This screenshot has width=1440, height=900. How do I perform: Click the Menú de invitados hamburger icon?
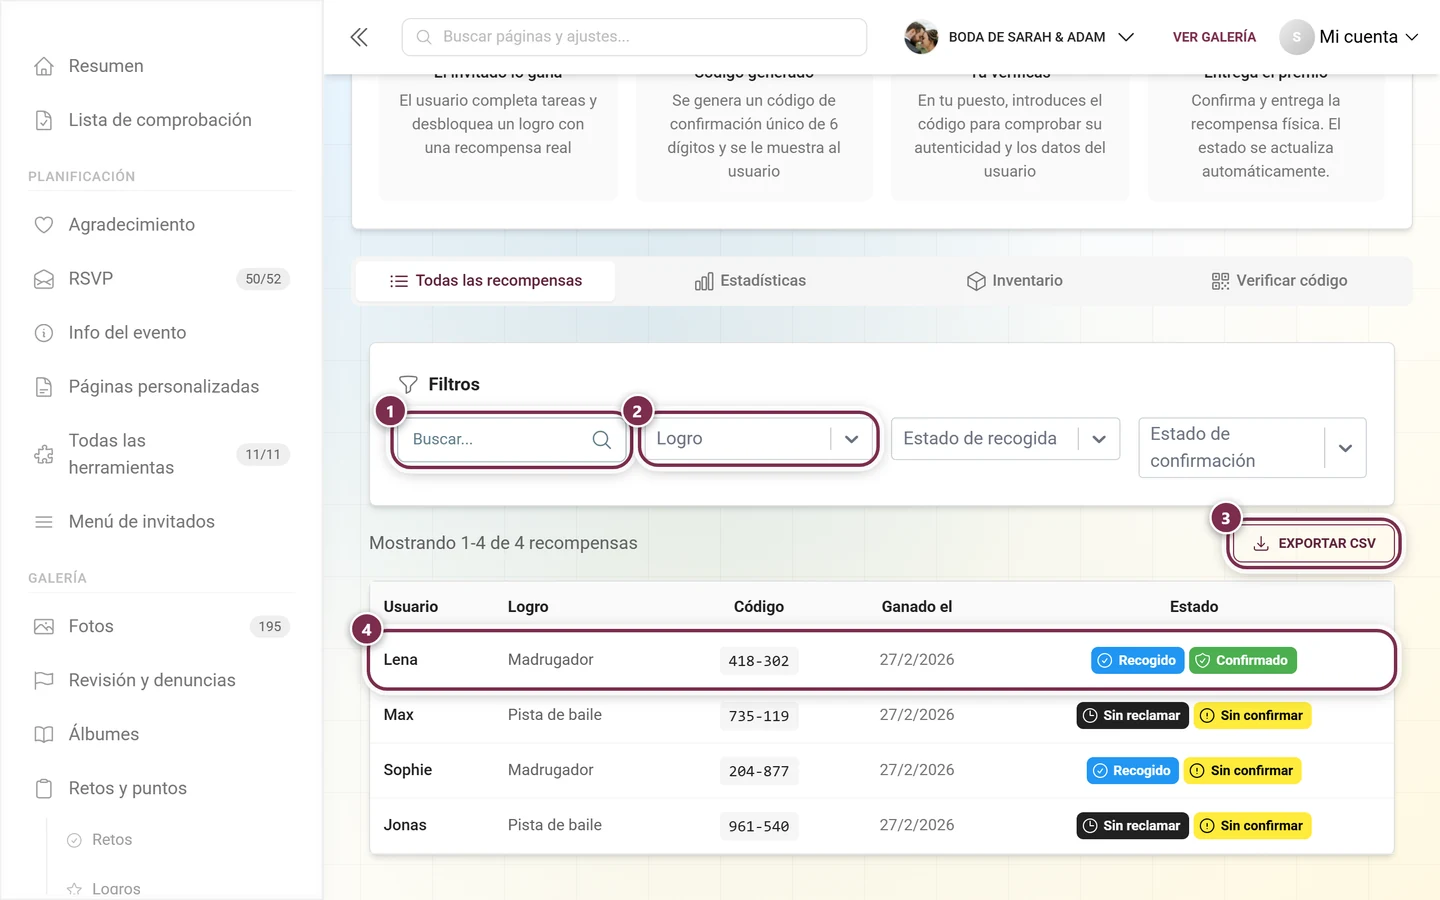(x=44, y=522)
